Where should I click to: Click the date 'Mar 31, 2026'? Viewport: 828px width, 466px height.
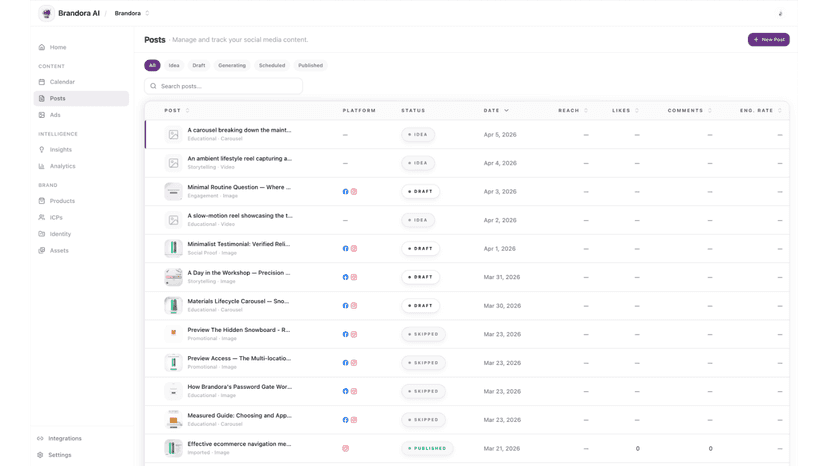pyautogui.click(x=502, y=277)
